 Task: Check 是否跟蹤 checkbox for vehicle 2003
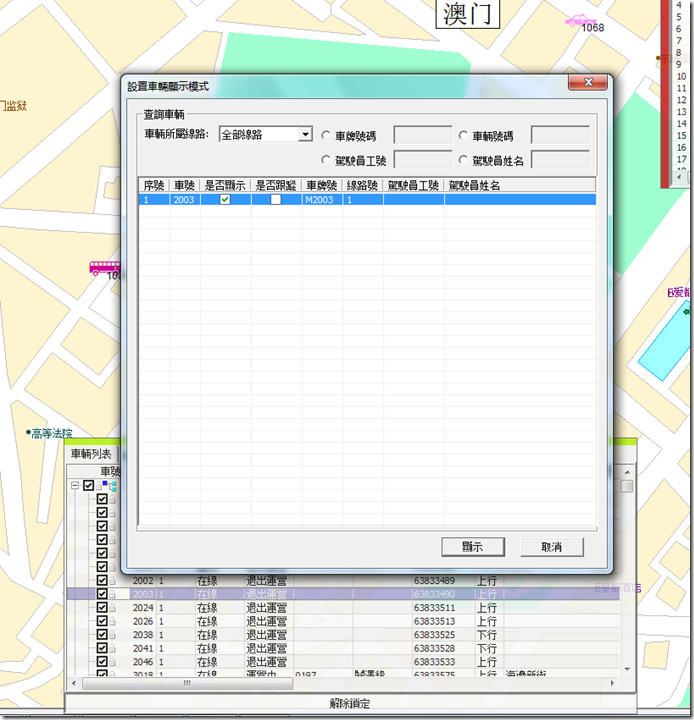(276, 199)
